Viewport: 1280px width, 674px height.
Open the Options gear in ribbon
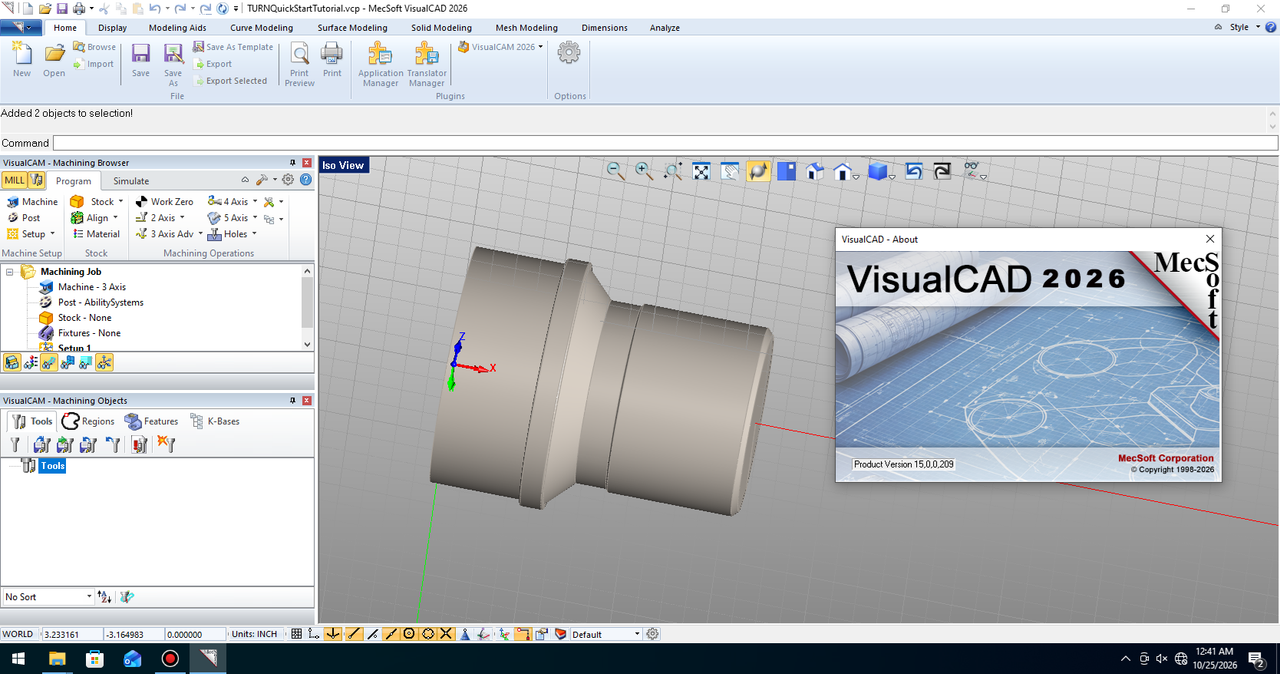click(569, 52)
